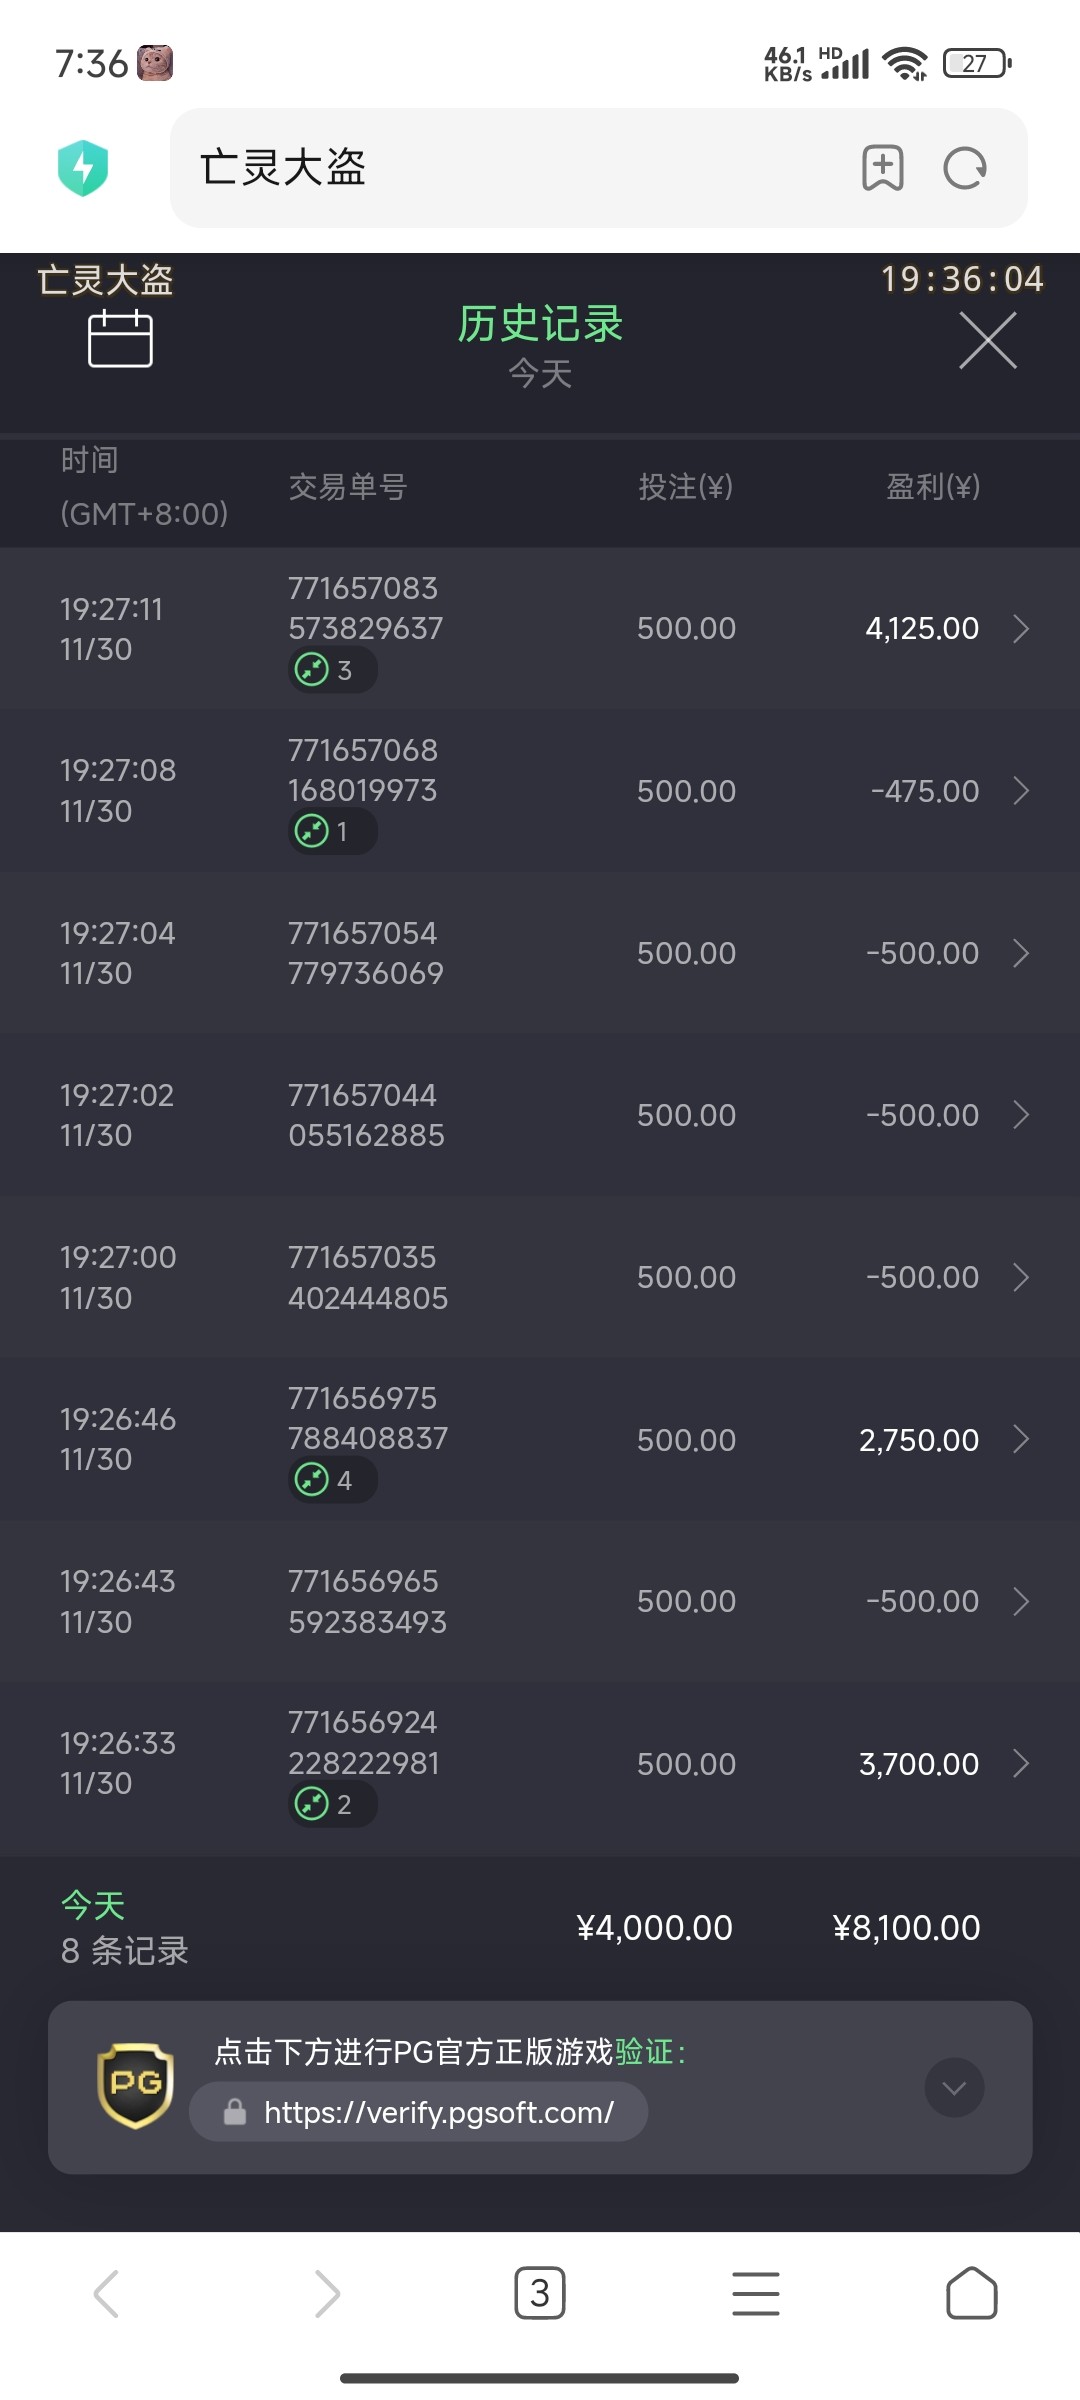Go forward in browser navigation
Viewport: 1080px width, 2400px height.
click(x=327, y=2293)
